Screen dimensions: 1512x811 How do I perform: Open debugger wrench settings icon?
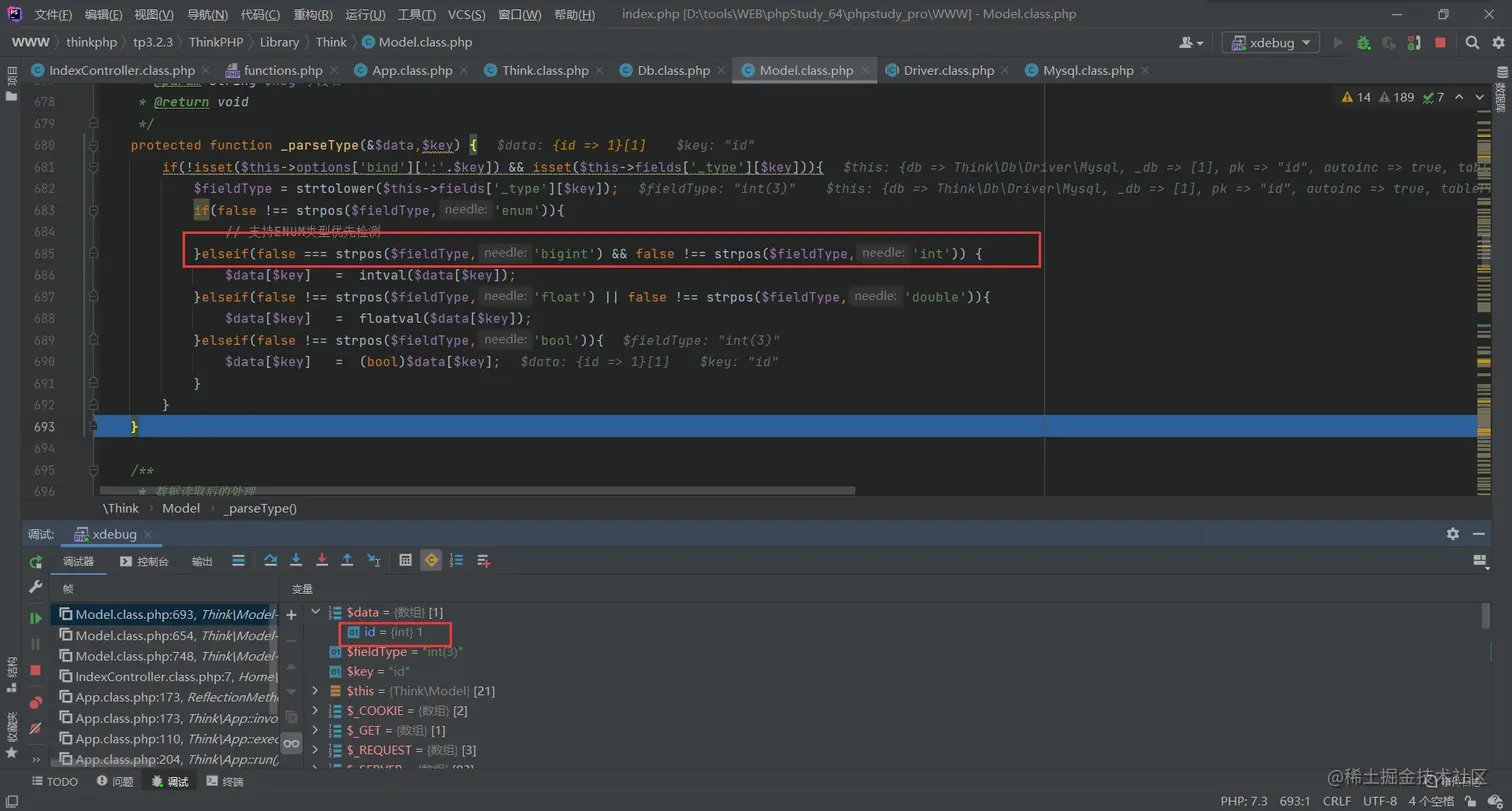[x=36, y=587]
